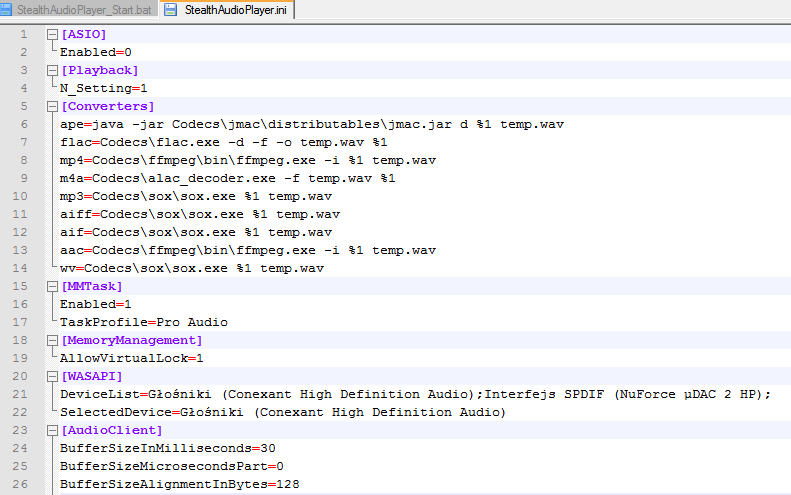Click the mp4=Codecs\ffmpeg line
The height and width of the screenshot is (495, 791).
[x=248, y=160]
